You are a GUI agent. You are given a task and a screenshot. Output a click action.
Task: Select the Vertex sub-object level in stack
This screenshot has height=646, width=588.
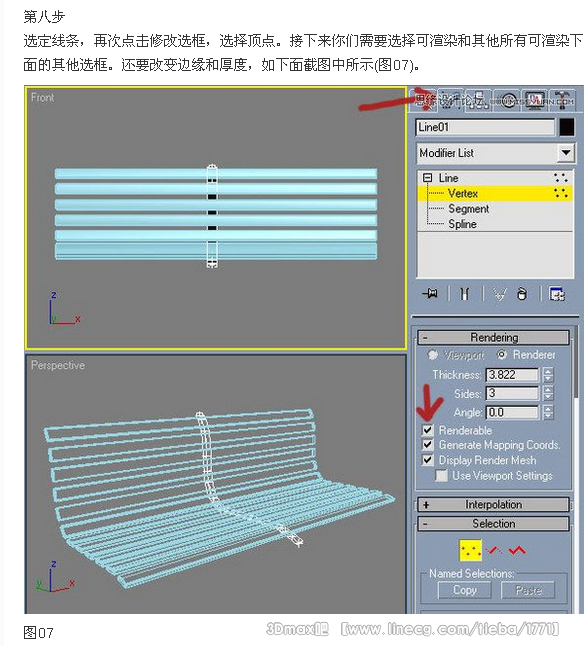click(495, 193)
